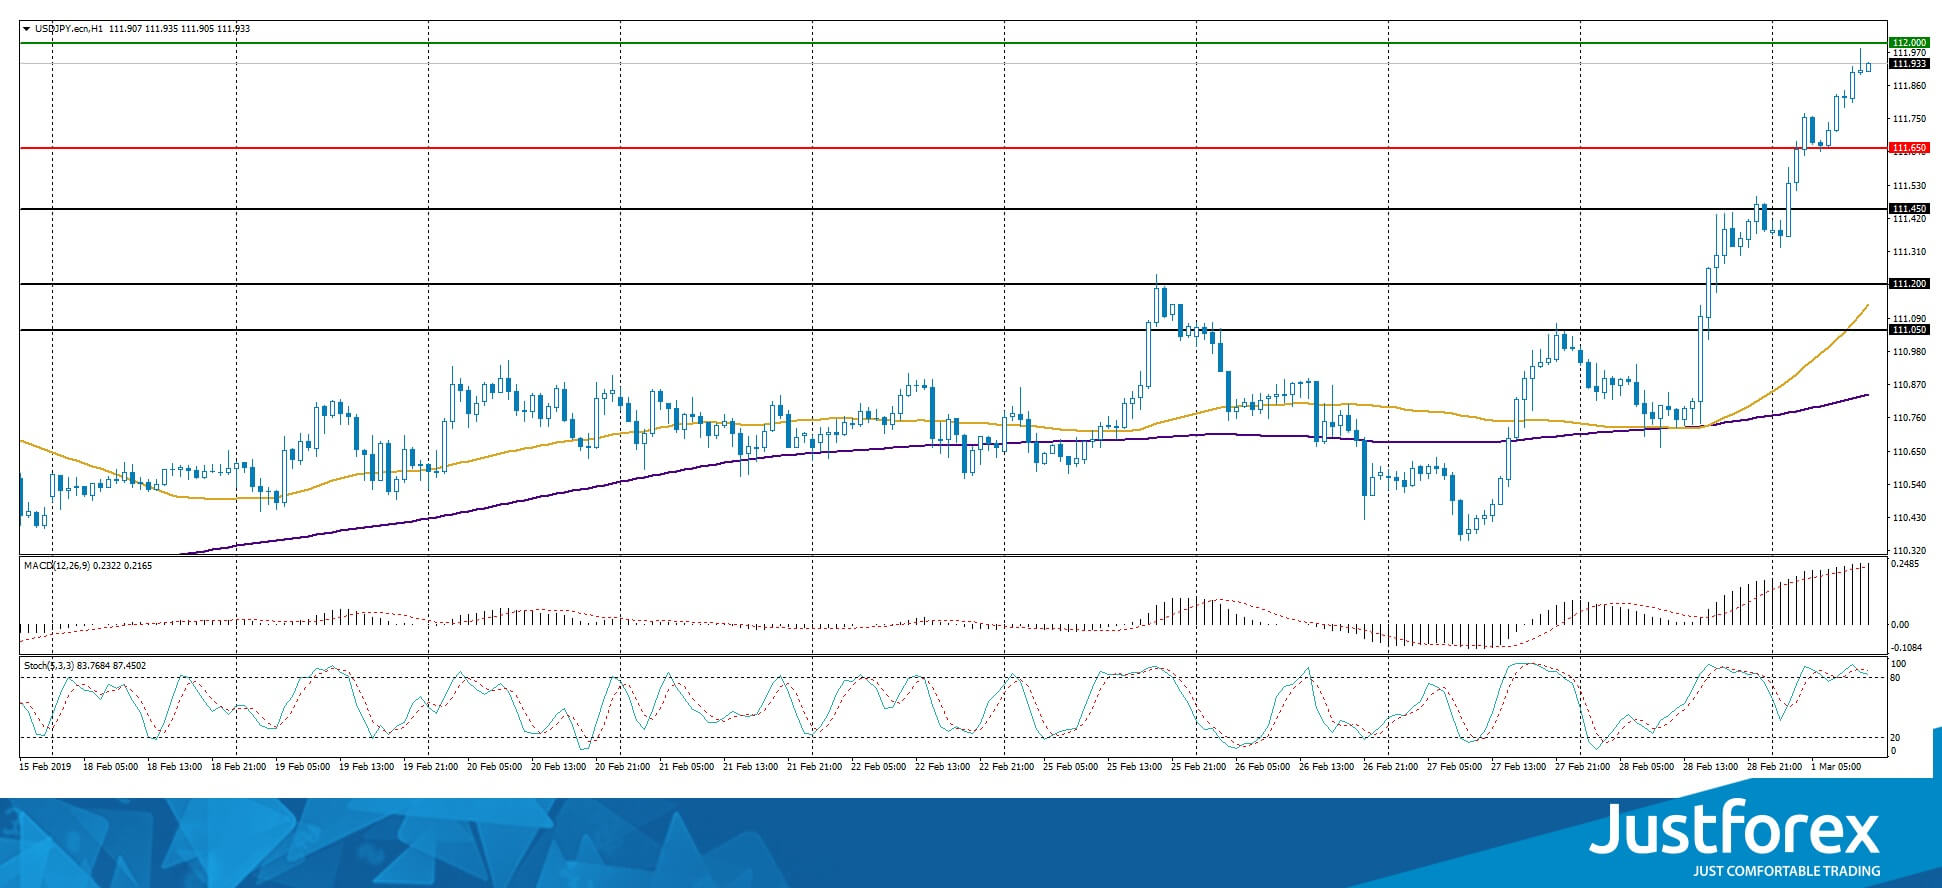Screen dimensions: 1942x888
Task: Click the 26 Feb 05:00 time axis label
Action: pos(1262,767)
